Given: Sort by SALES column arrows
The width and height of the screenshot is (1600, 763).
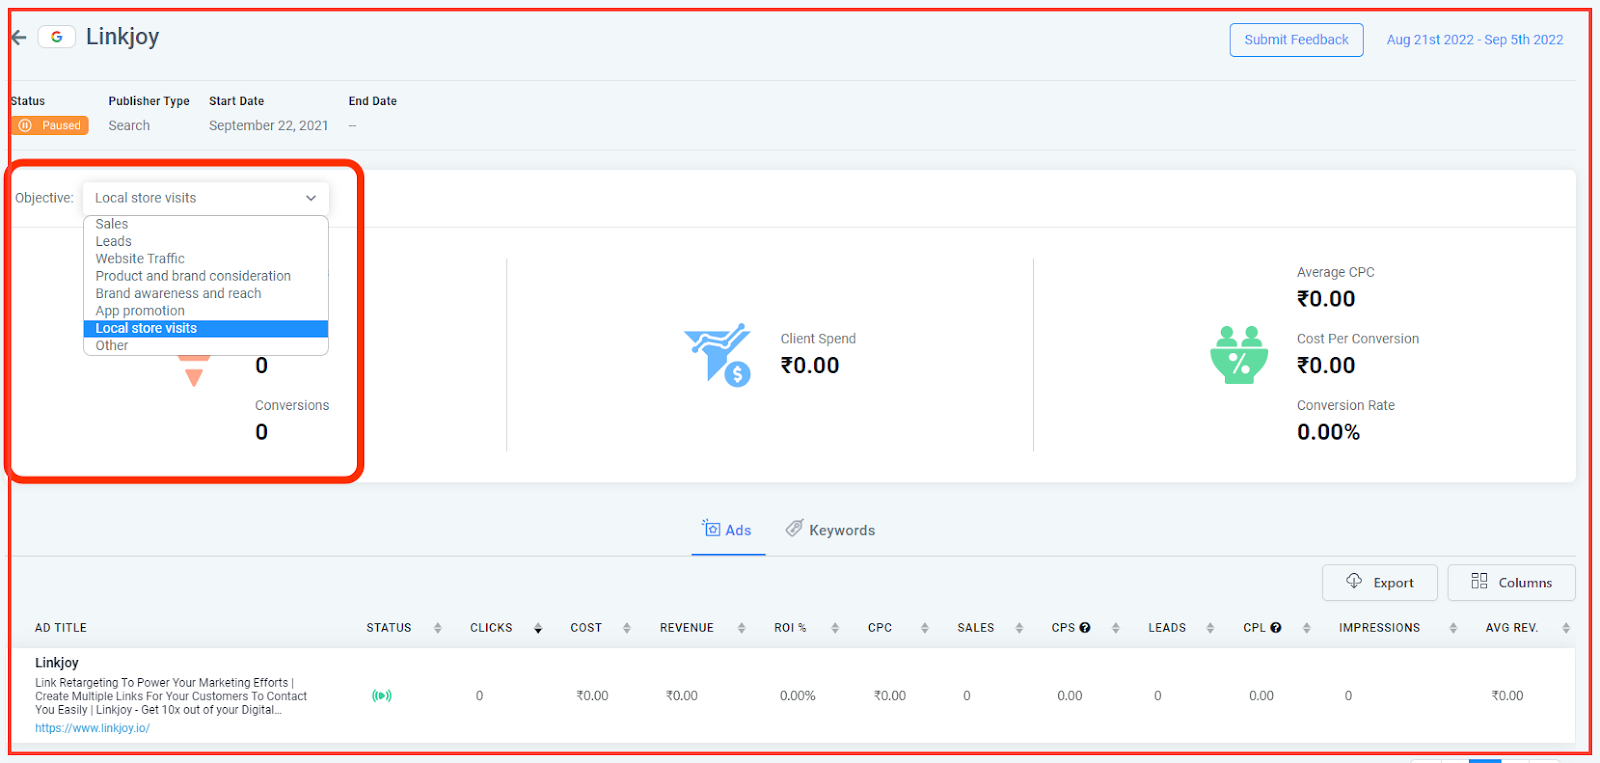Looking at the screenshot, I should 1020,628.
